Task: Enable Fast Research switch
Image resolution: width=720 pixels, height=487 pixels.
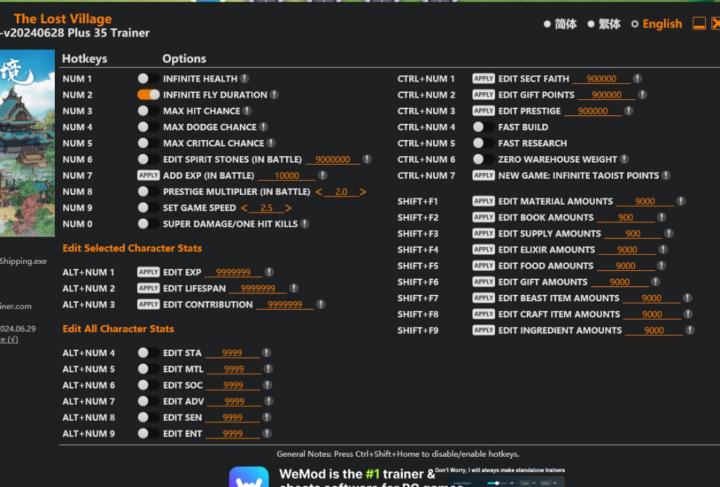Action: tap(483, 143)
